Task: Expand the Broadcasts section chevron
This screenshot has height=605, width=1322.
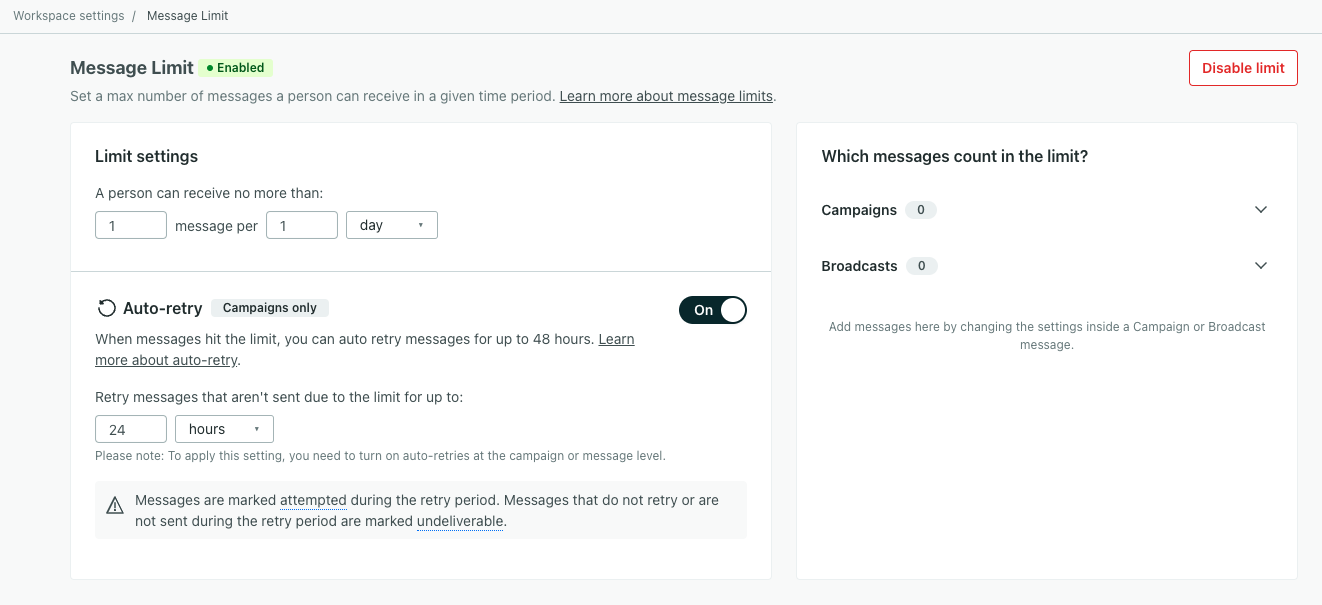Action: point(1261,266)
